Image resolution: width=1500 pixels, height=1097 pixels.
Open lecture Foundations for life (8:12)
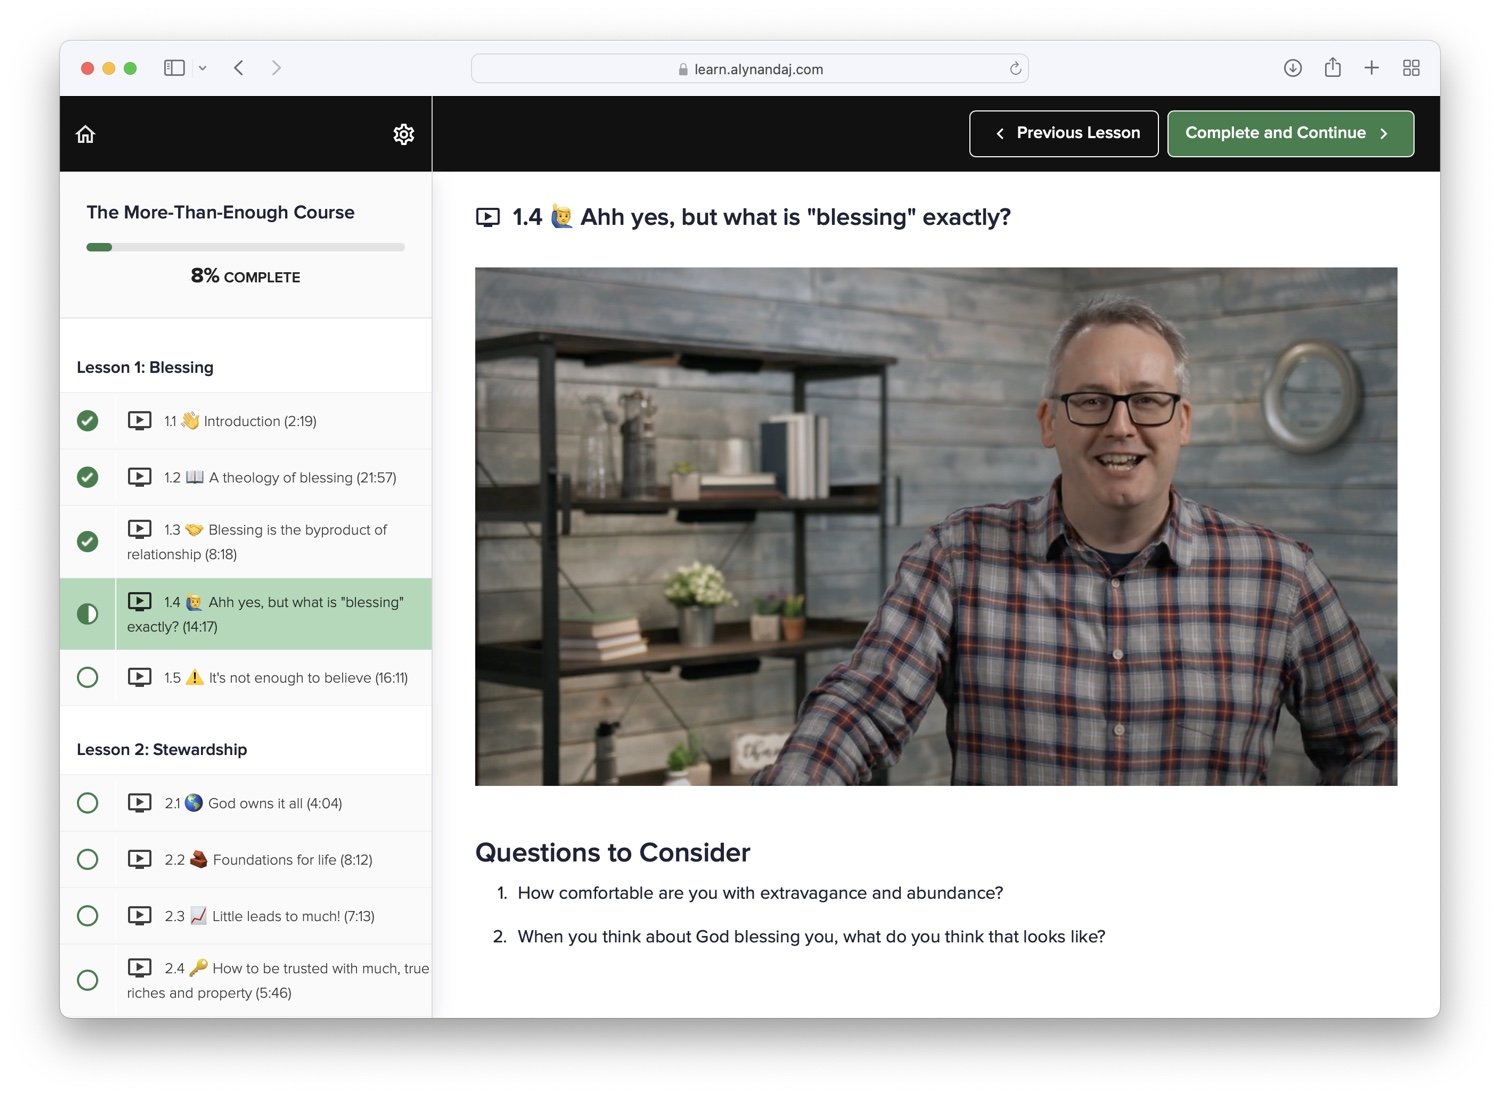246,859
